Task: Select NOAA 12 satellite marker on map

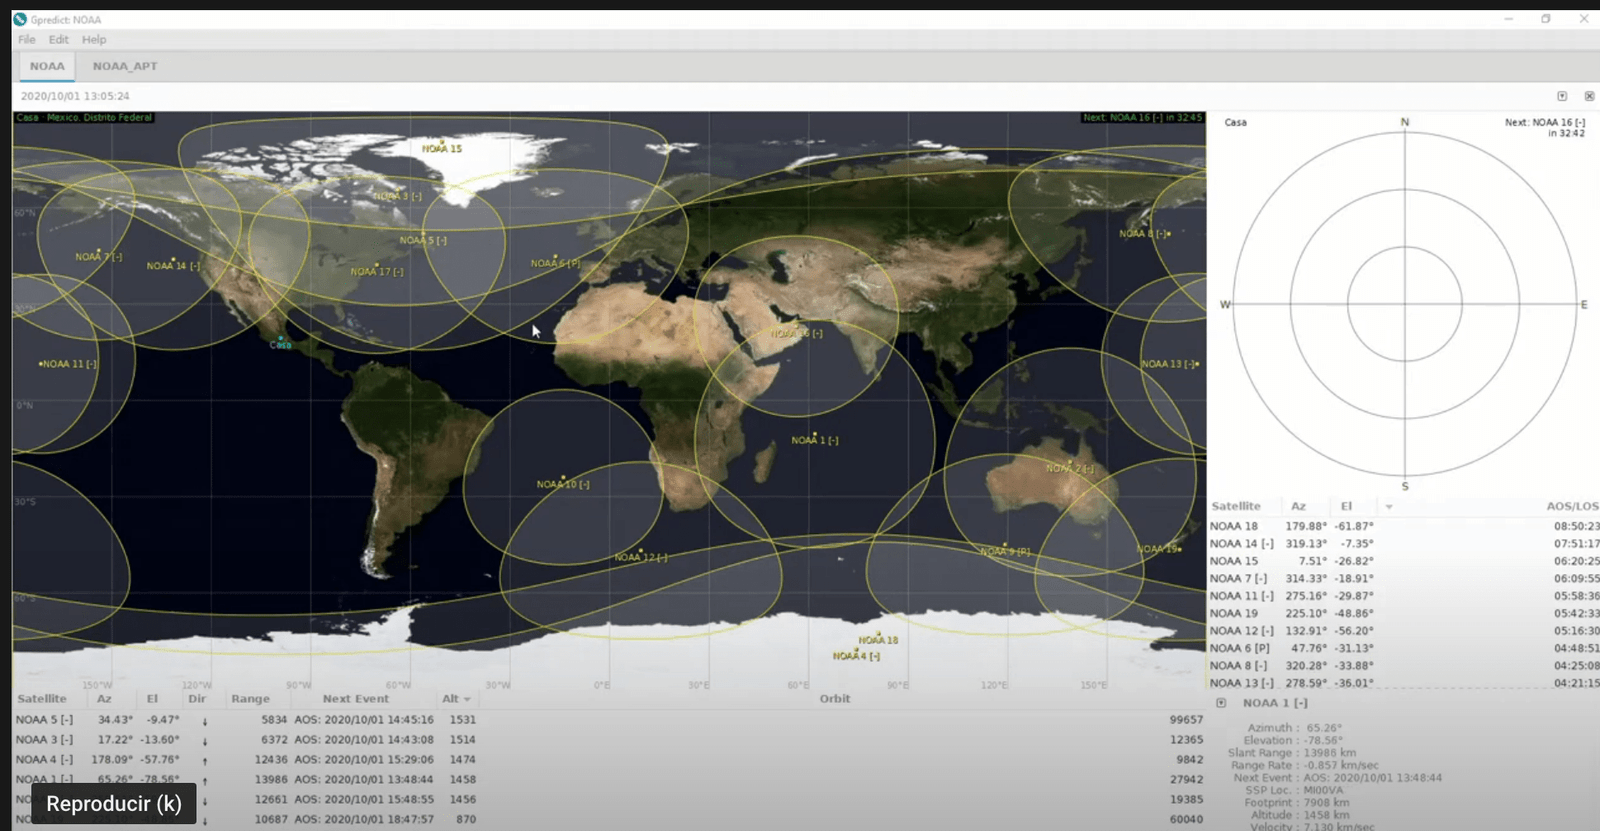Action: pos(641,557)
